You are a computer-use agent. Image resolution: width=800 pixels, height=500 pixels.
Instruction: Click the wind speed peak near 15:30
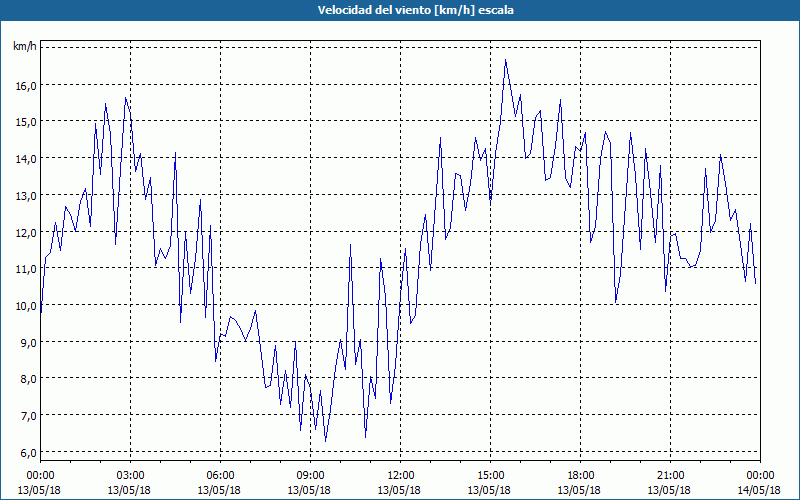pyautogui.click(x=505, y=60)
